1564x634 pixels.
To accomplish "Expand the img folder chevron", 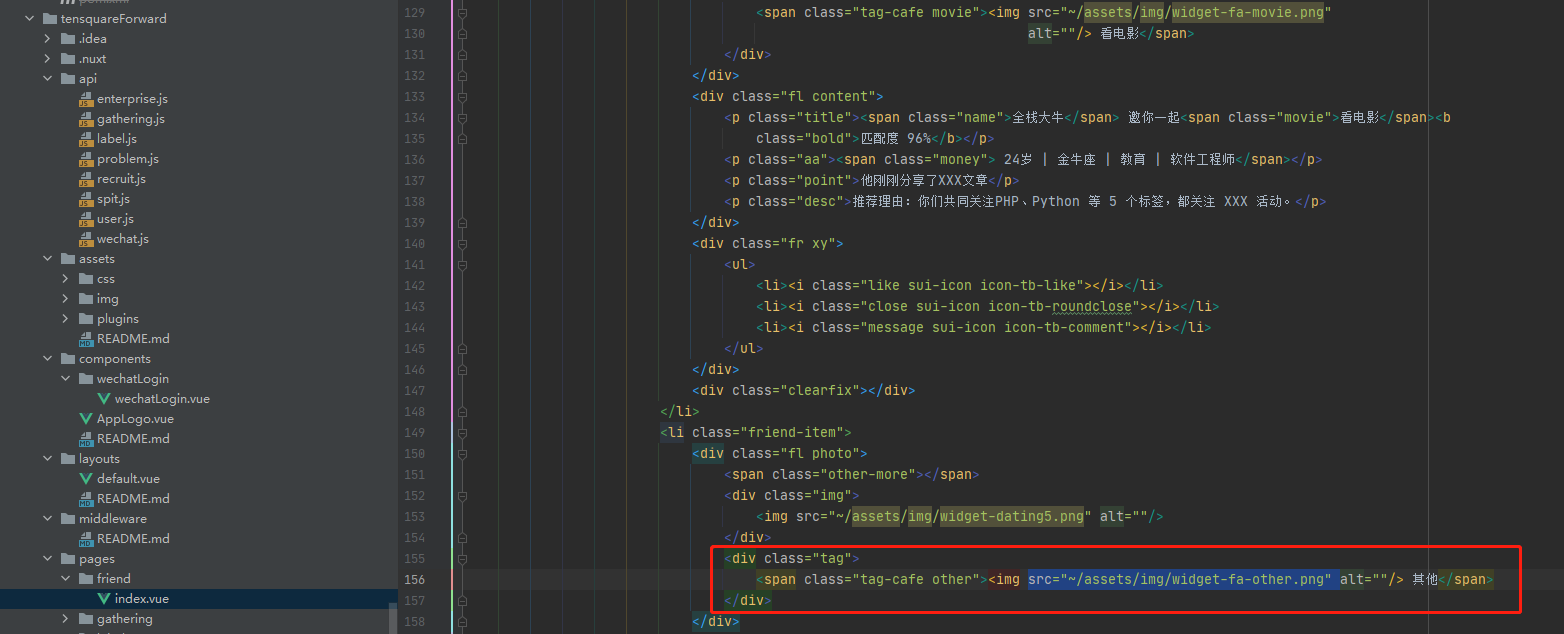I will click(66, 299).
